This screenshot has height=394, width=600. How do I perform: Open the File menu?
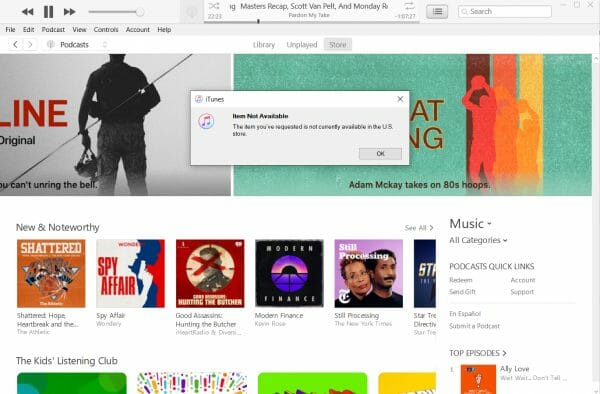(x=10, y=29)
